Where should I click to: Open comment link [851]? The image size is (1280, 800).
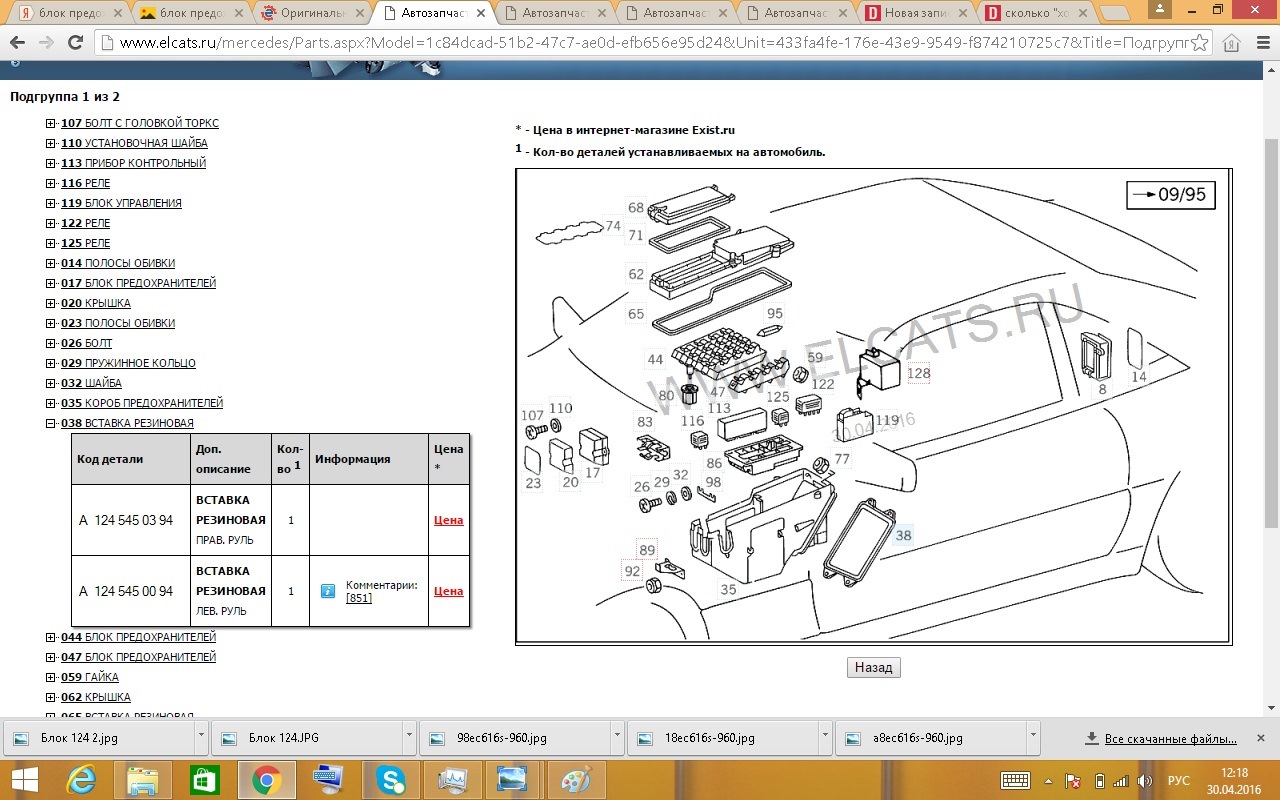click(358, 598)
